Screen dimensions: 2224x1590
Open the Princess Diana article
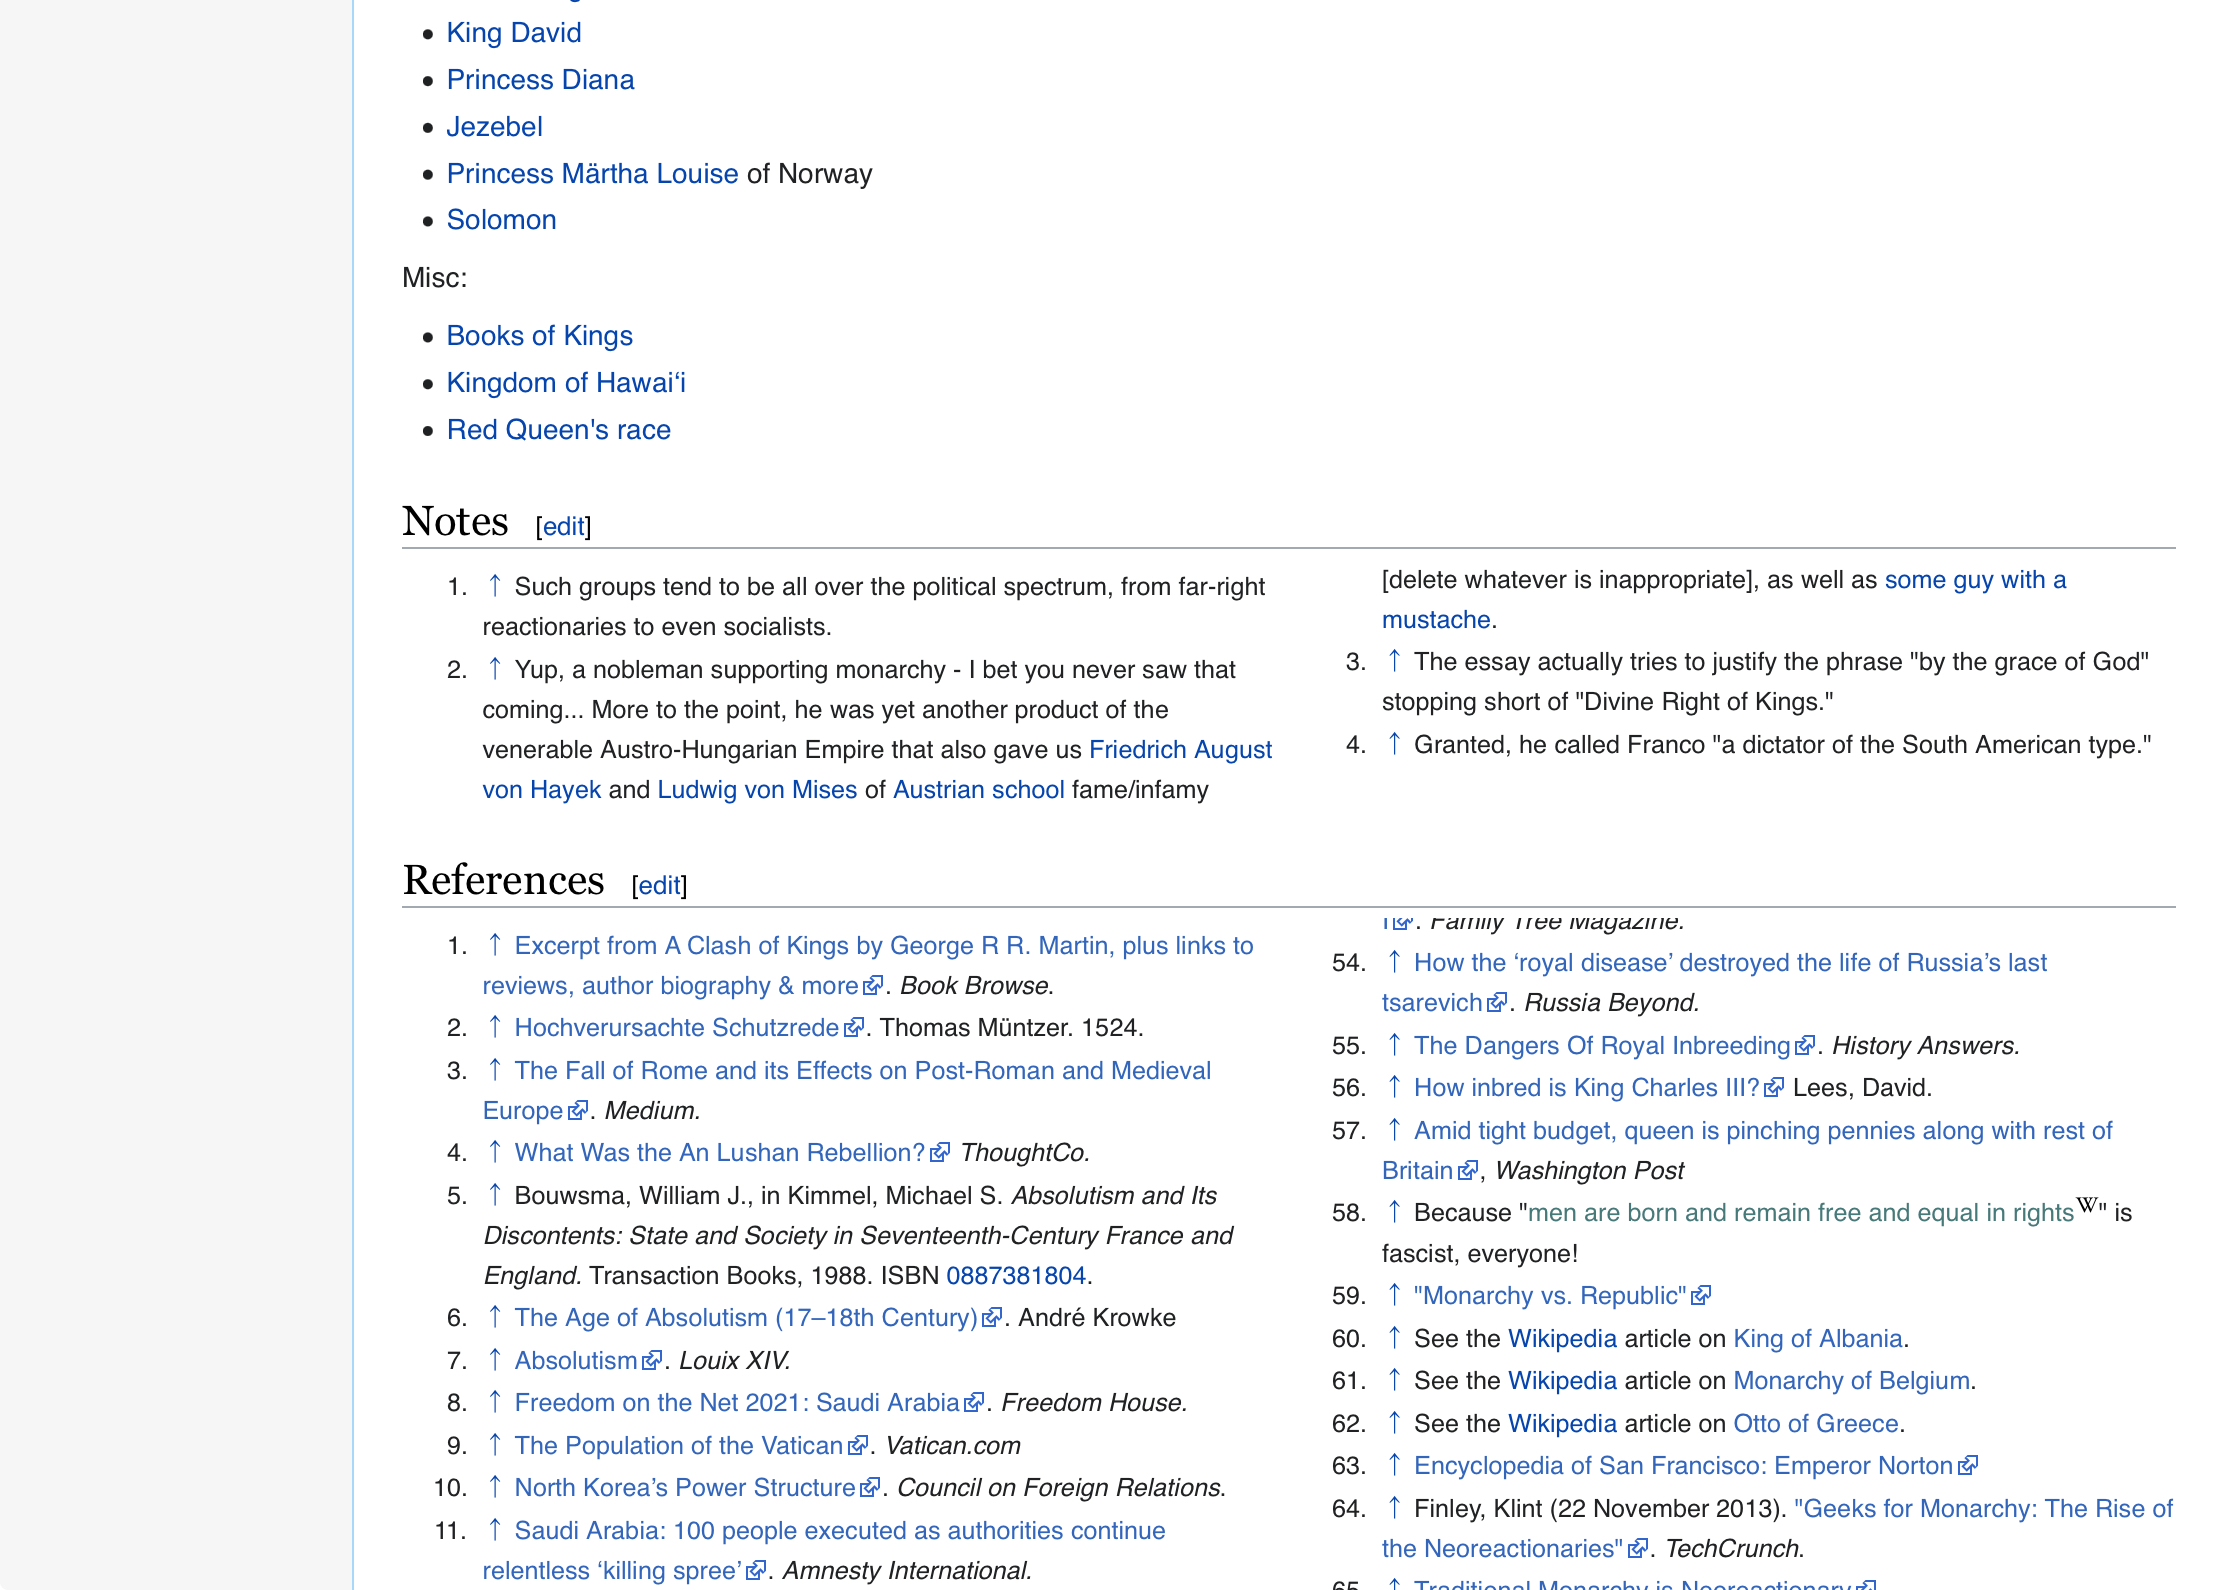540,80
